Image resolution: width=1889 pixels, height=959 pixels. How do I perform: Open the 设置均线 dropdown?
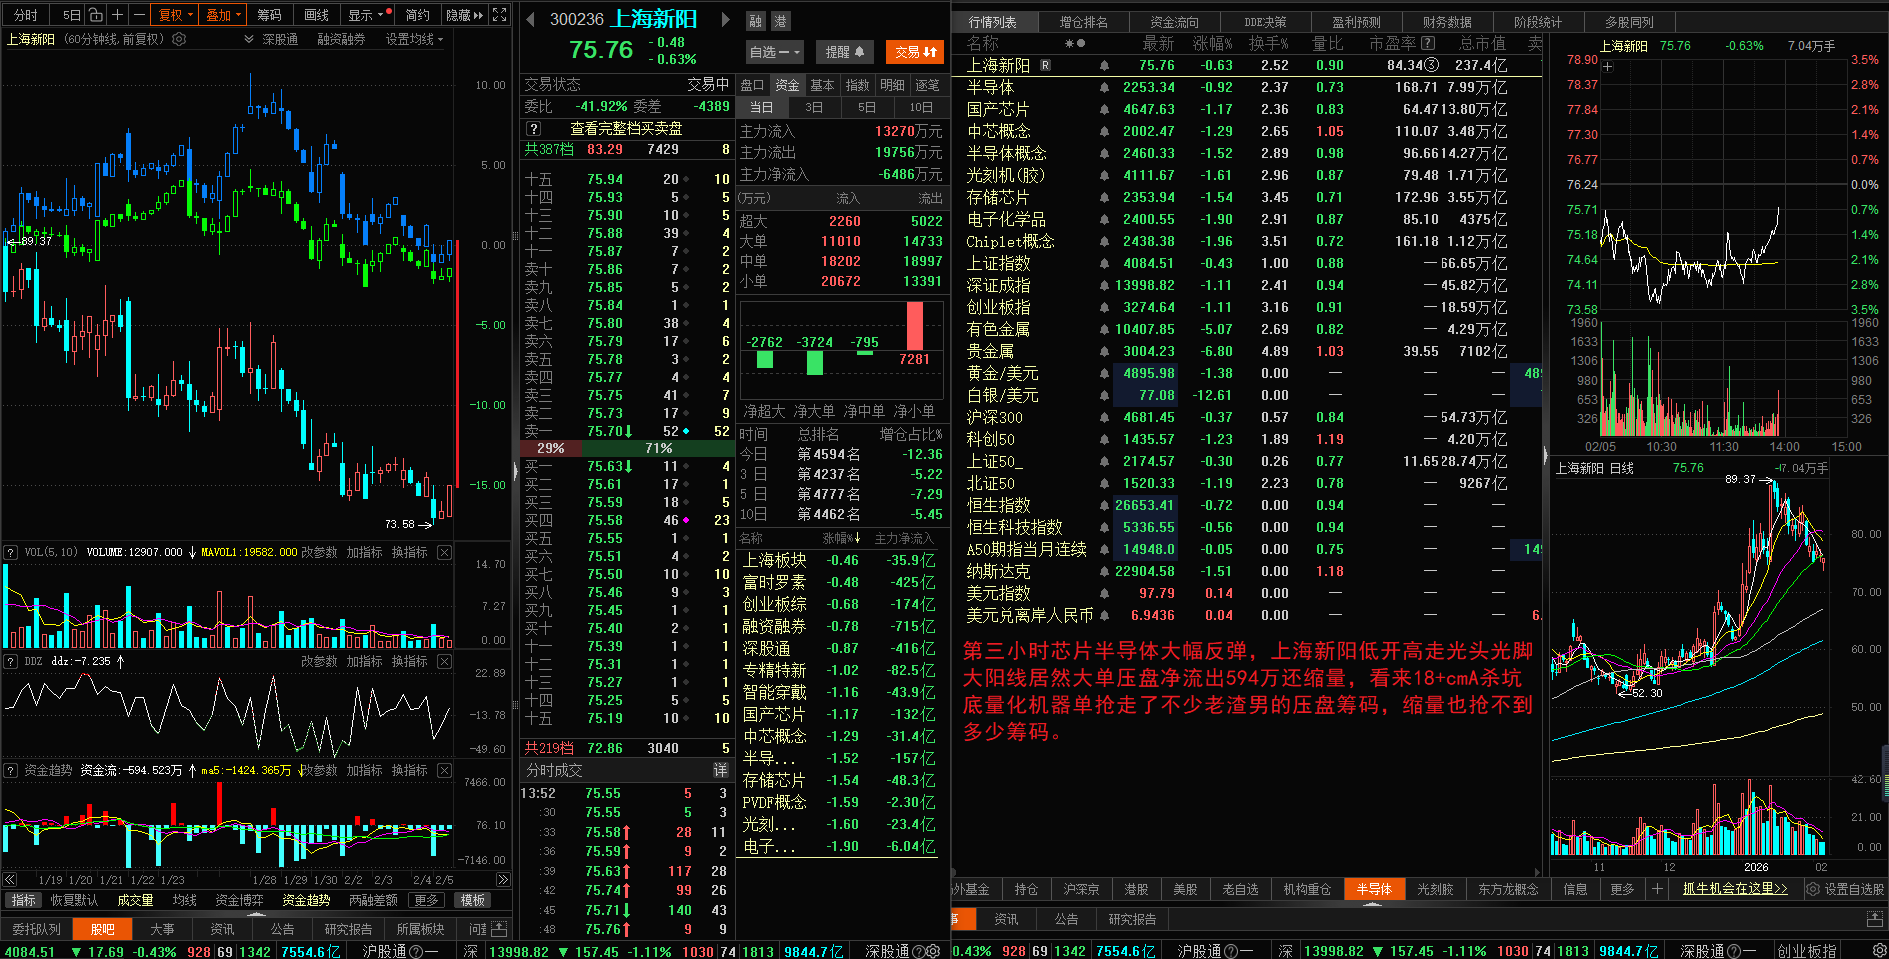[x=414, y=39]
